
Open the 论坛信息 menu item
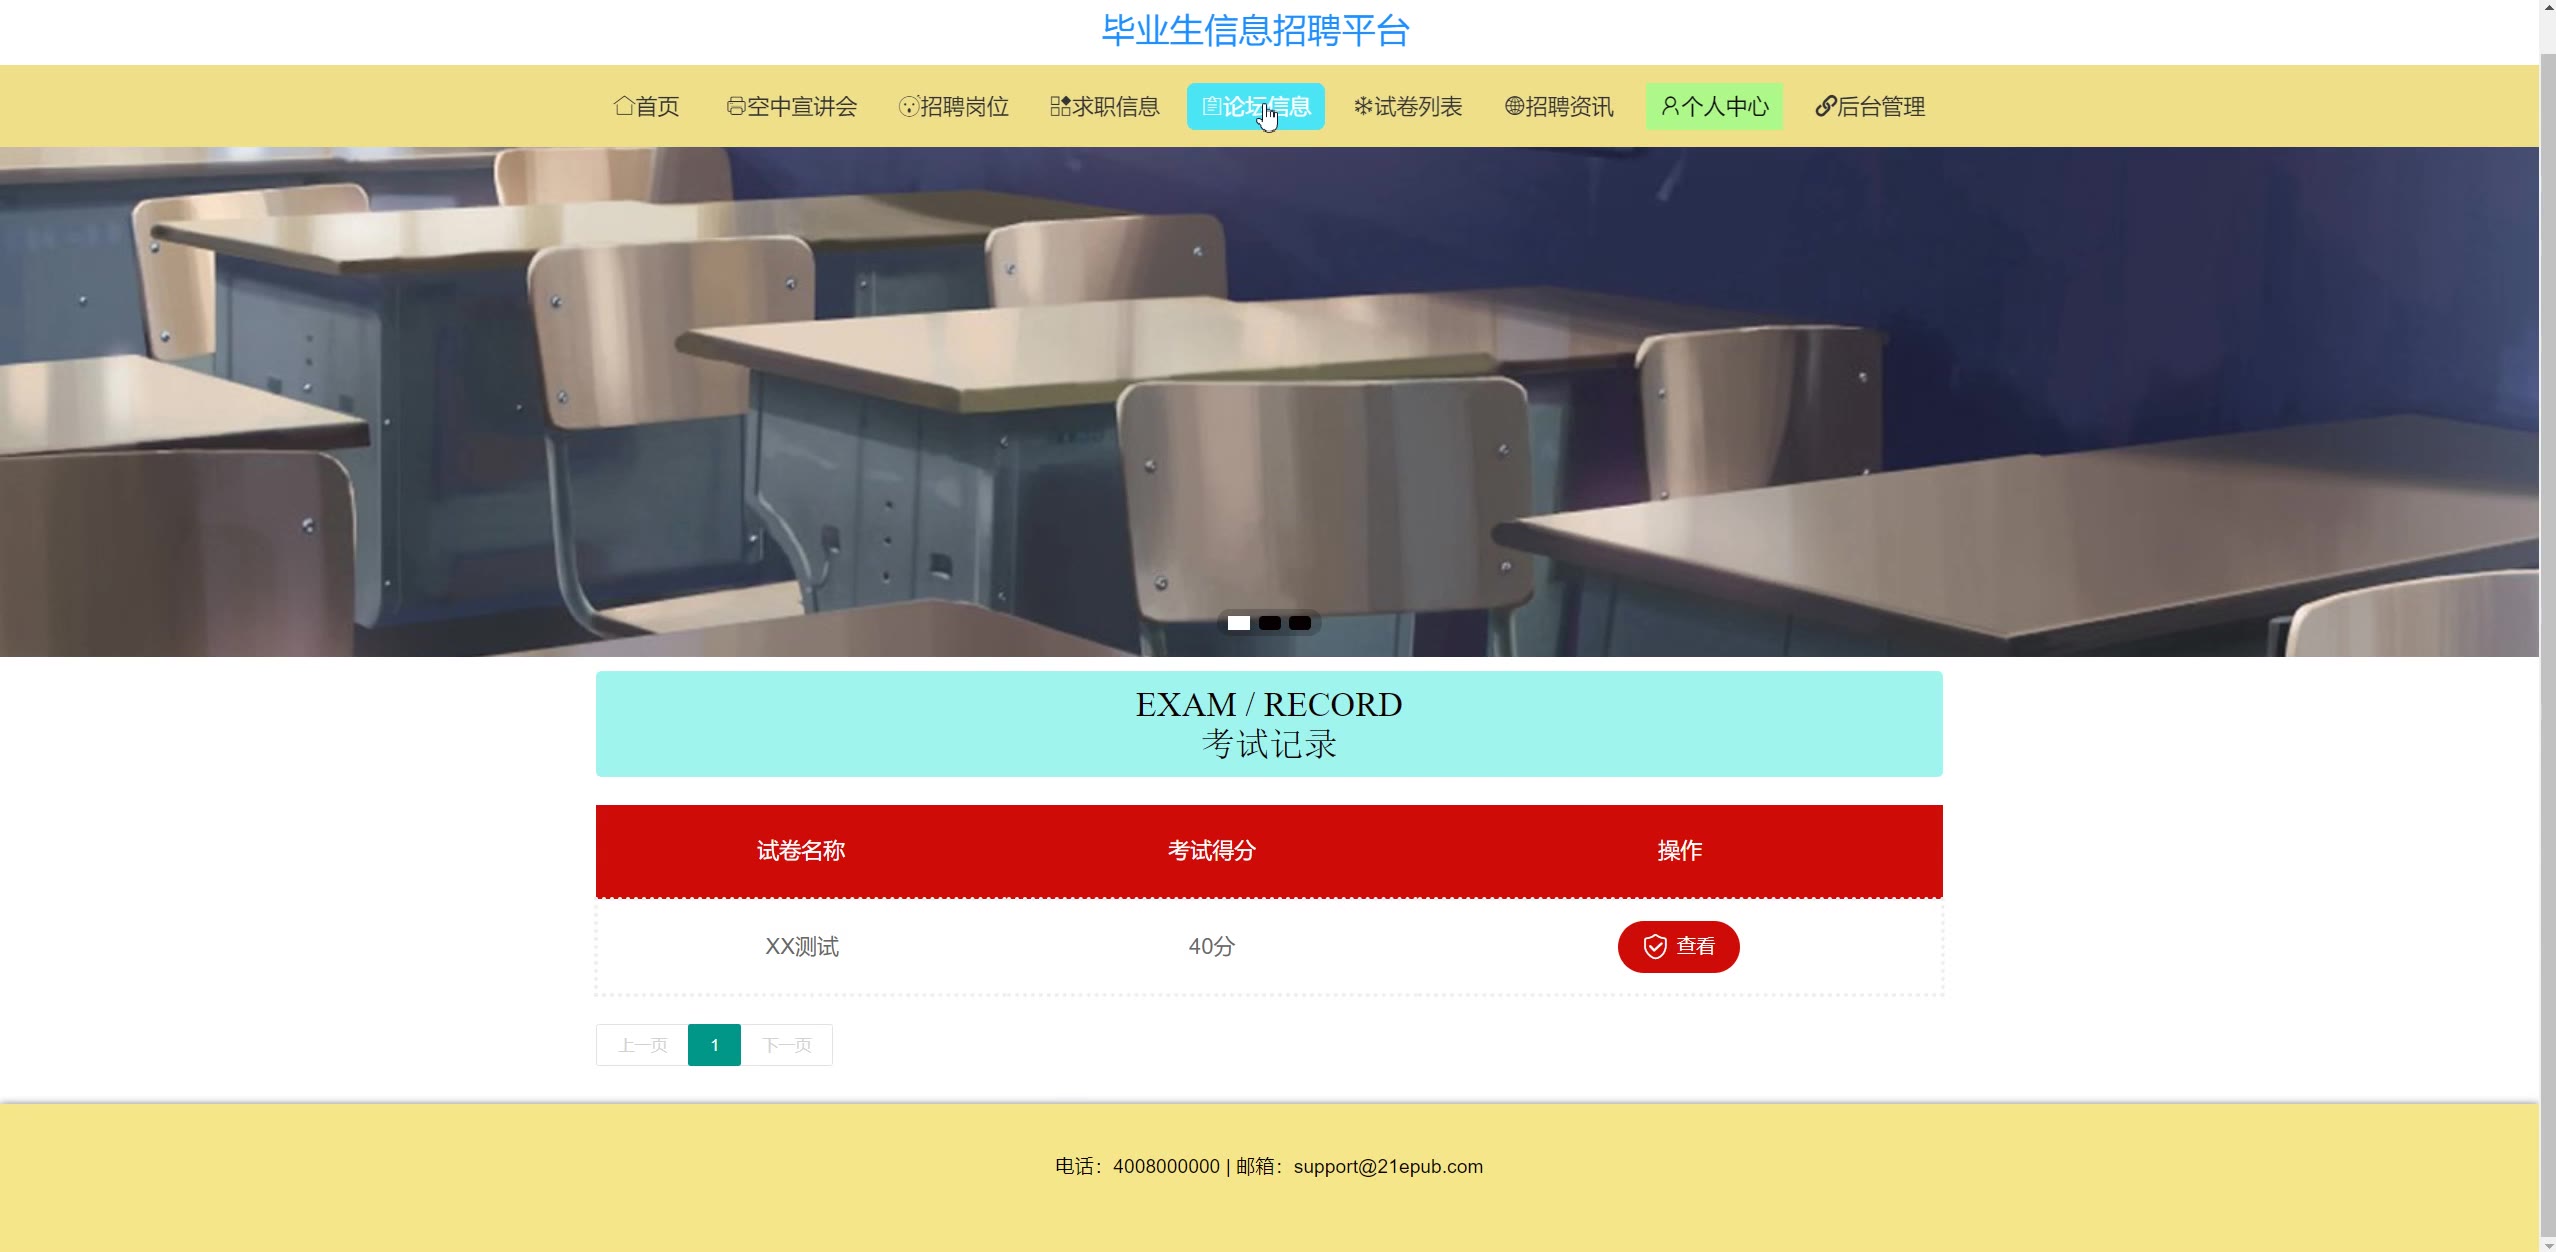[x=1255, y=106]
